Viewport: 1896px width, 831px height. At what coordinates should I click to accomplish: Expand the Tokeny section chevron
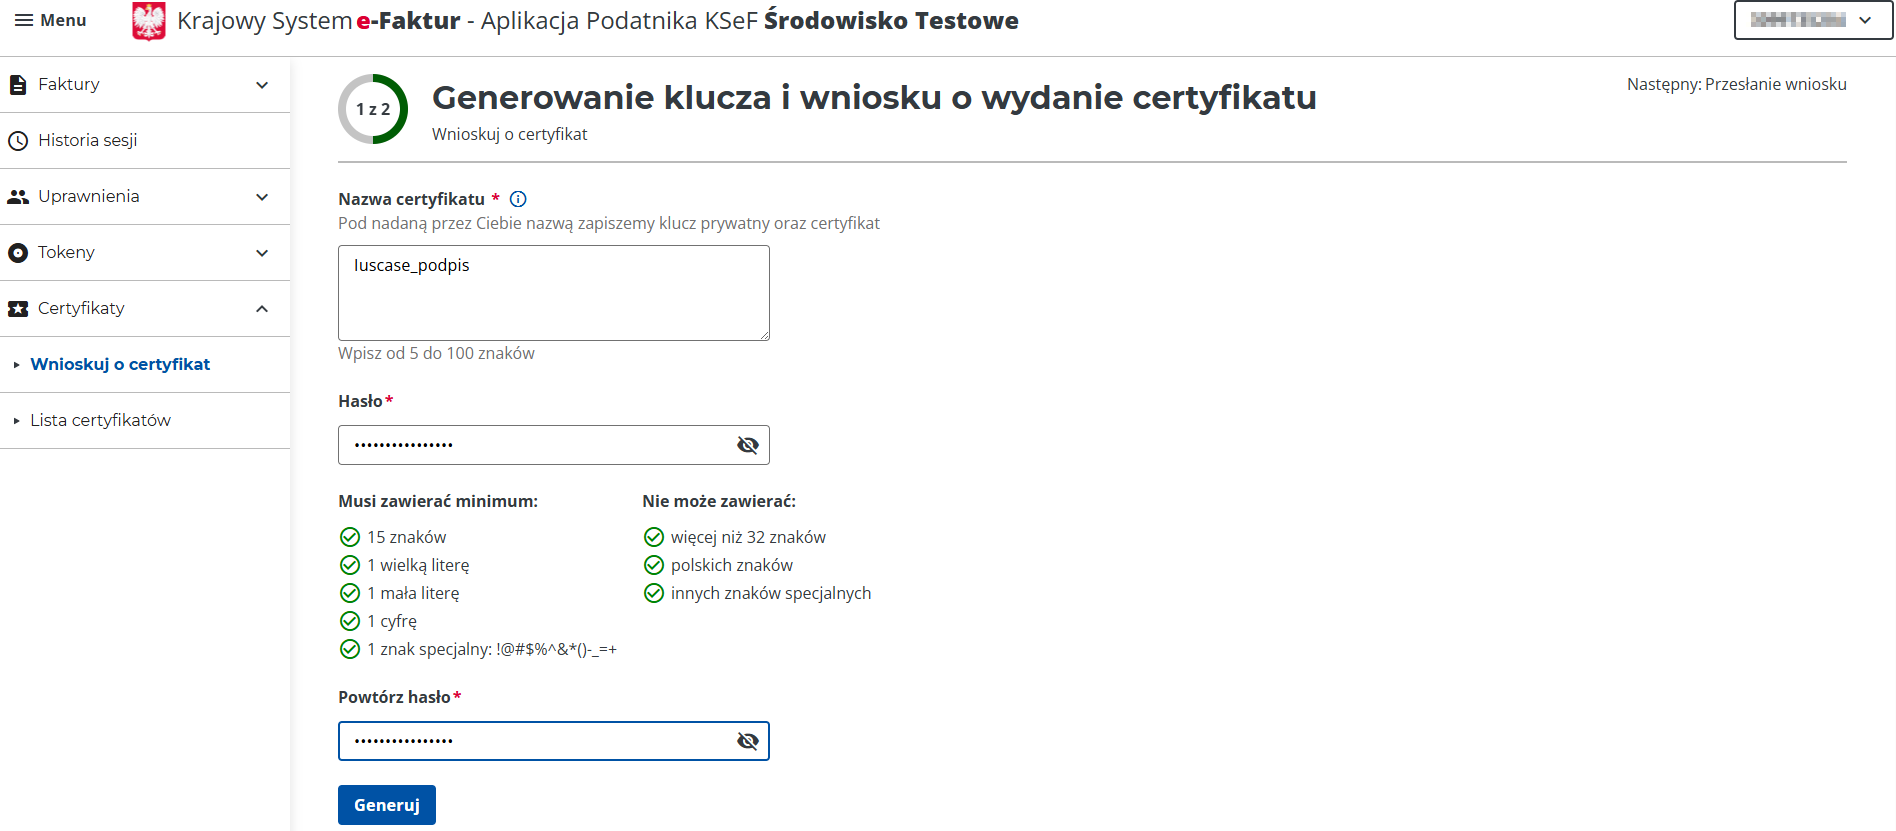[262, 253]
